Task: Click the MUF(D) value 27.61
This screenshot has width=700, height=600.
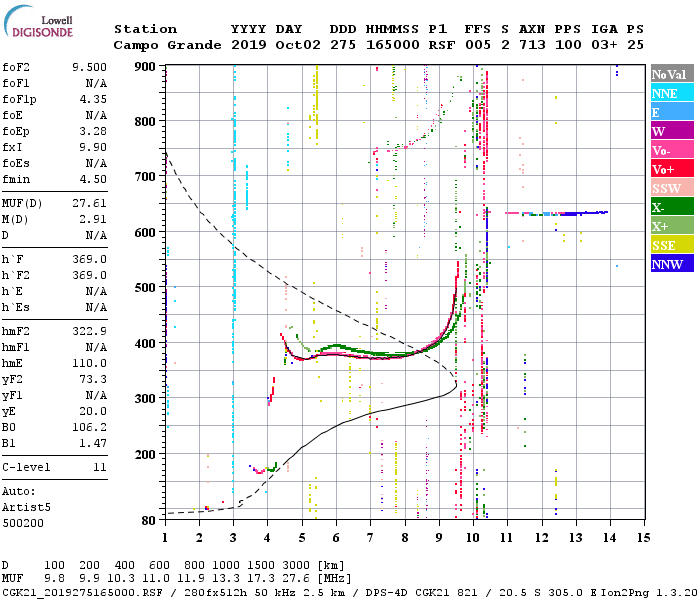Action: [x=89, y=203]
